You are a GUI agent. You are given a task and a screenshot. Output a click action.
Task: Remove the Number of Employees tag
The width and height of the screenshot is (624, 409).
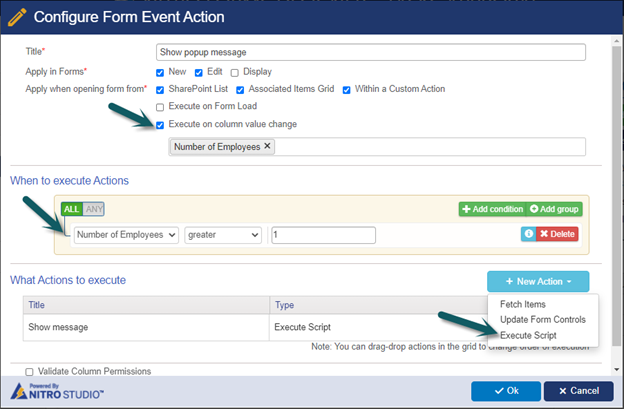[267, 146]
